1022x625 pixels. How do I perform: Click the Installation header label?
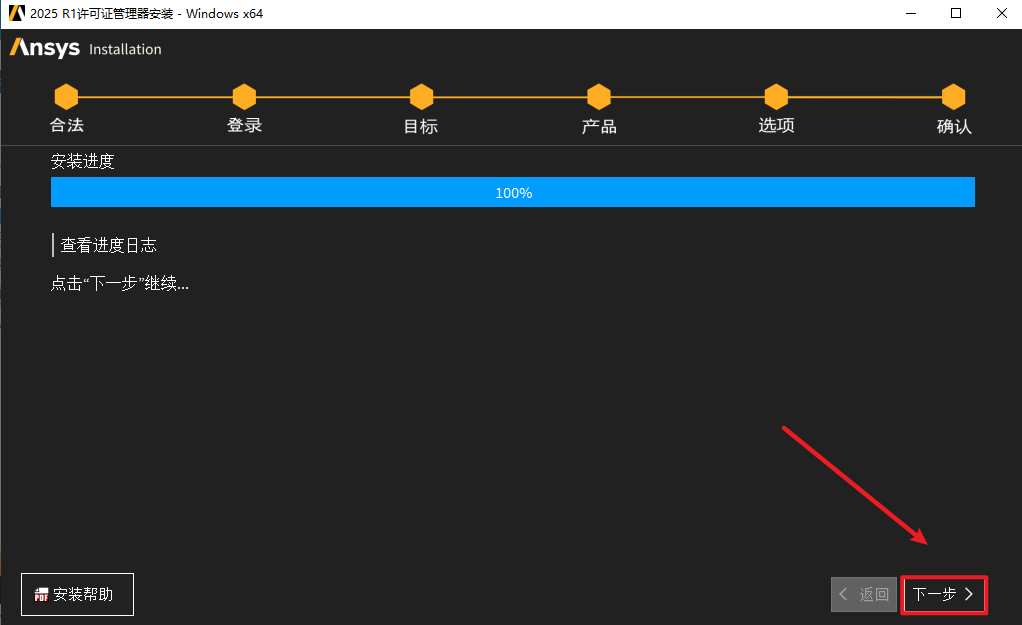(125, 50)
